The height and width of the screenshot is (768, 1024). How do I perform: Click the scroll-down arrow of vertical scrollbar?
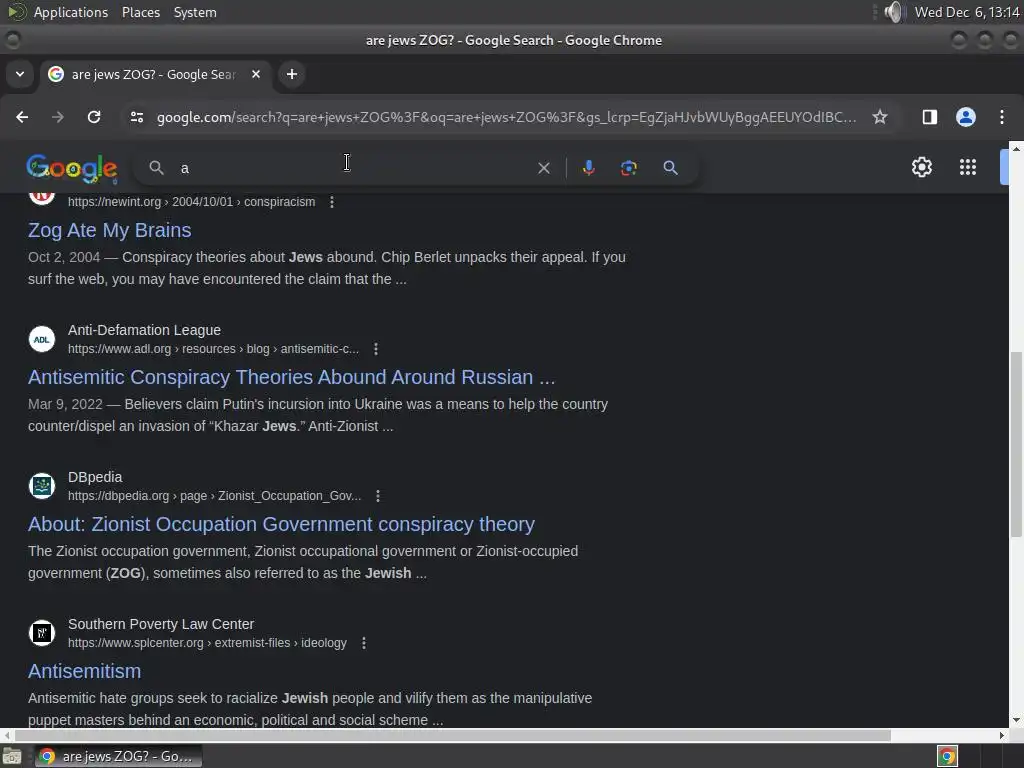pyautogui.click(x=1016, y=720)
